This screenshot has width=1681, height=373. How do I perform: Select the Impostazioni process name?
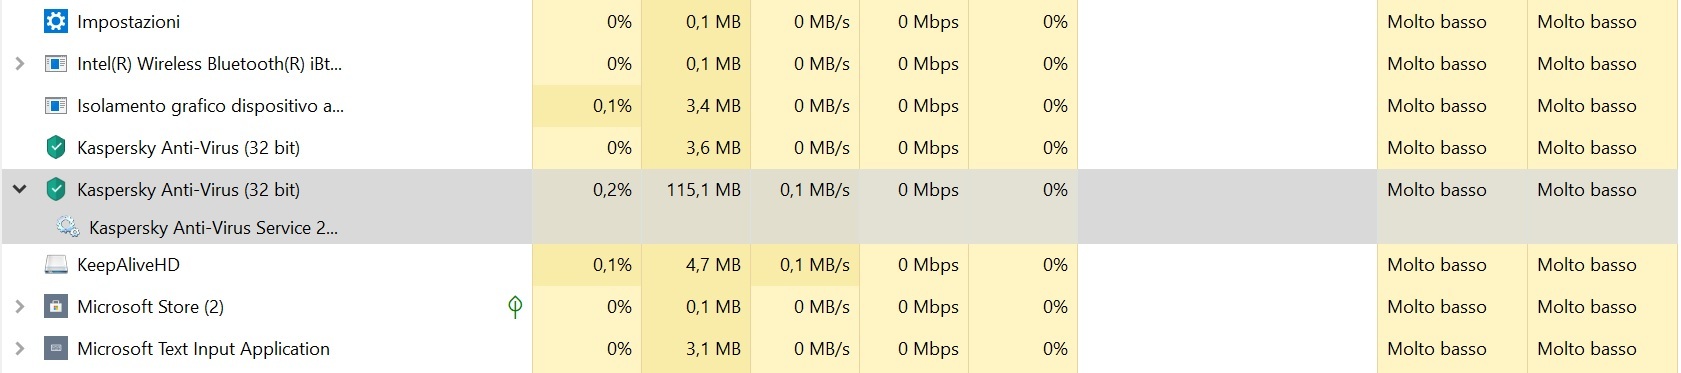128,21
